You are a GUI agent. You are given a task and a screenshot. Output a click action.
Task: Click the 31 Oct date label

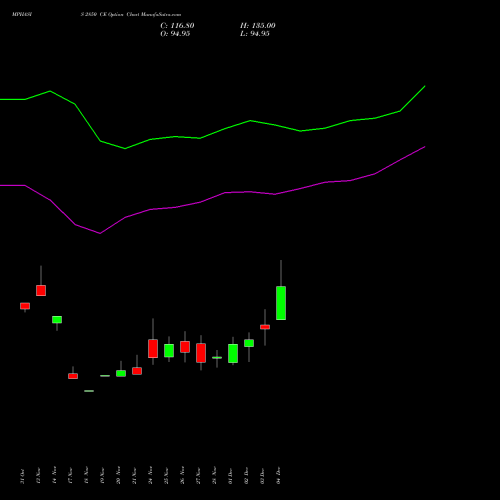pyautogui.click(x=22, y=476)
